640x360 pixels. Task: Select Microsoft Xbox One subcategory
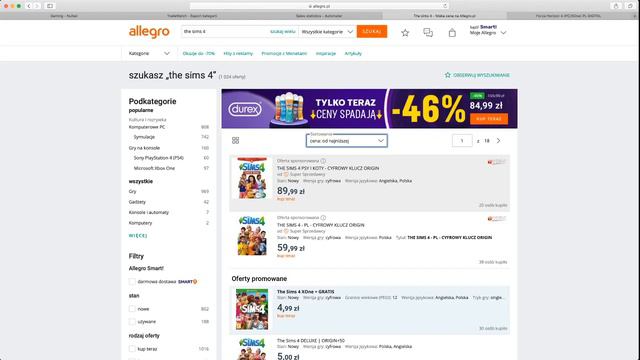pyautogui.click(x=154, y=168)
